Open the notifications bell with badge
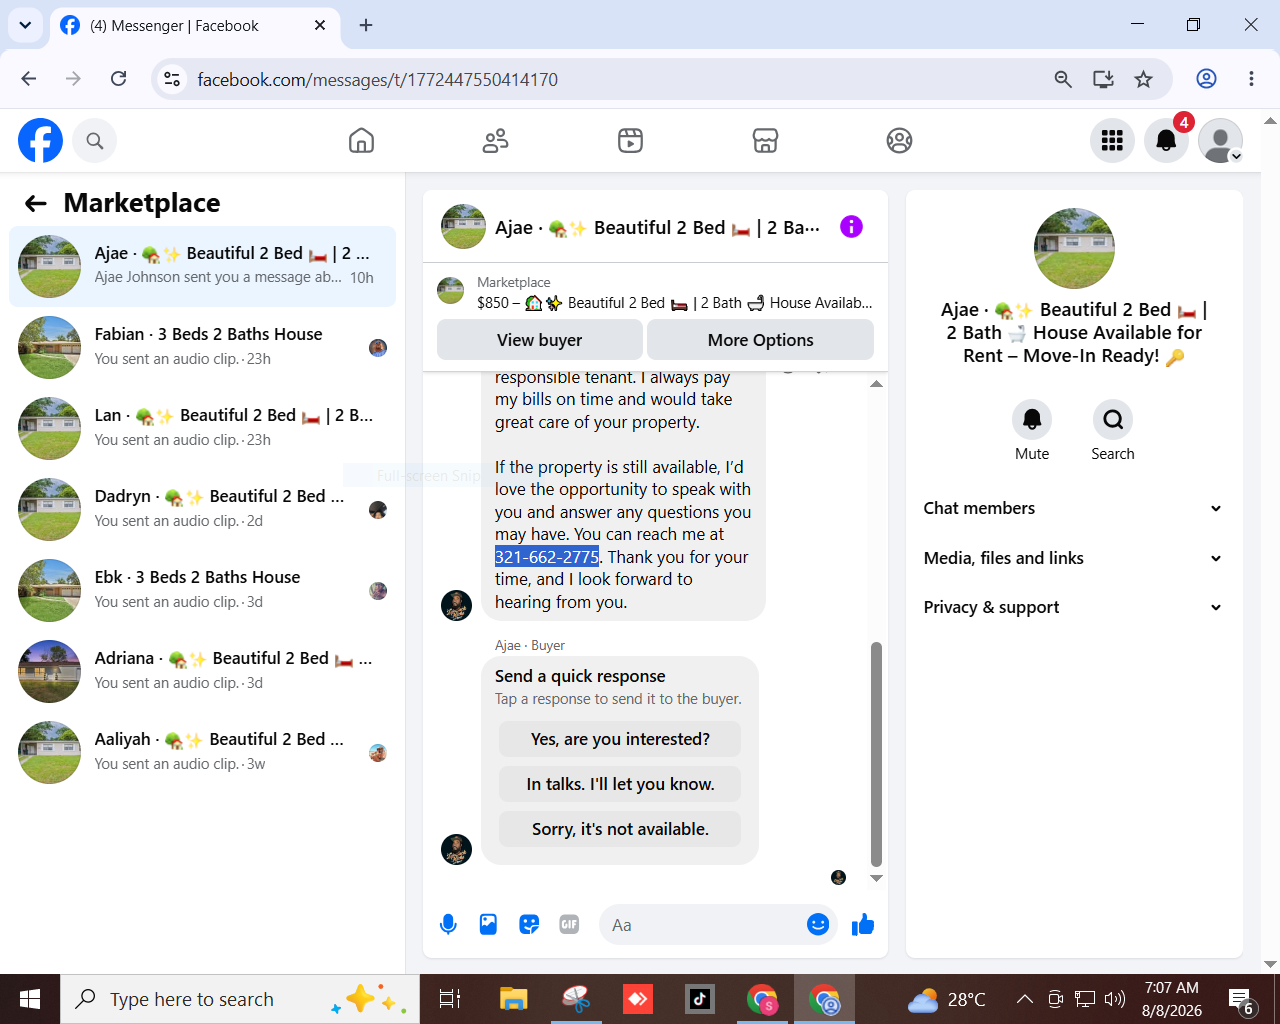The height and width of the screenshot is (1024, 1280). click(x=1166, y=141)
